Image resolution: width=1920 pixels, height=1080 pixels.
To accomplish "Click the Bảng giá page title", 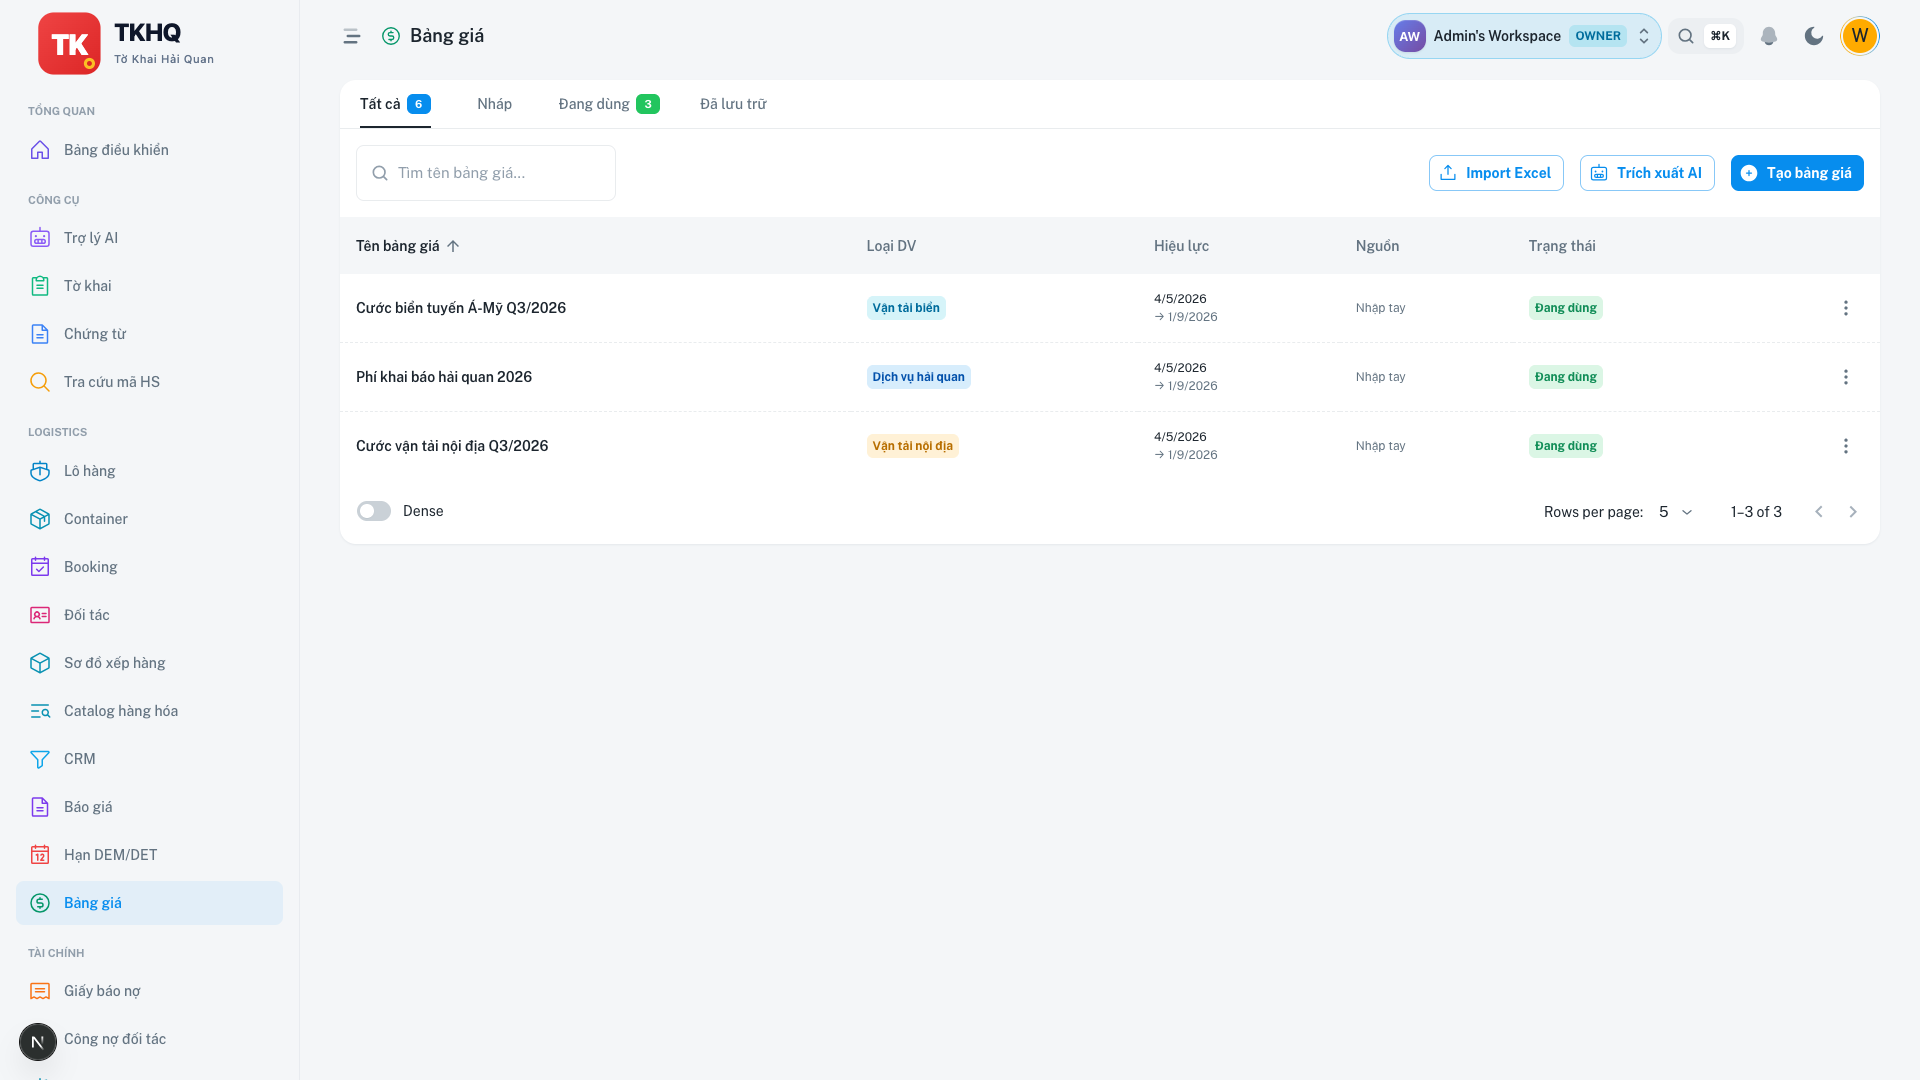I will click(447, 36).
